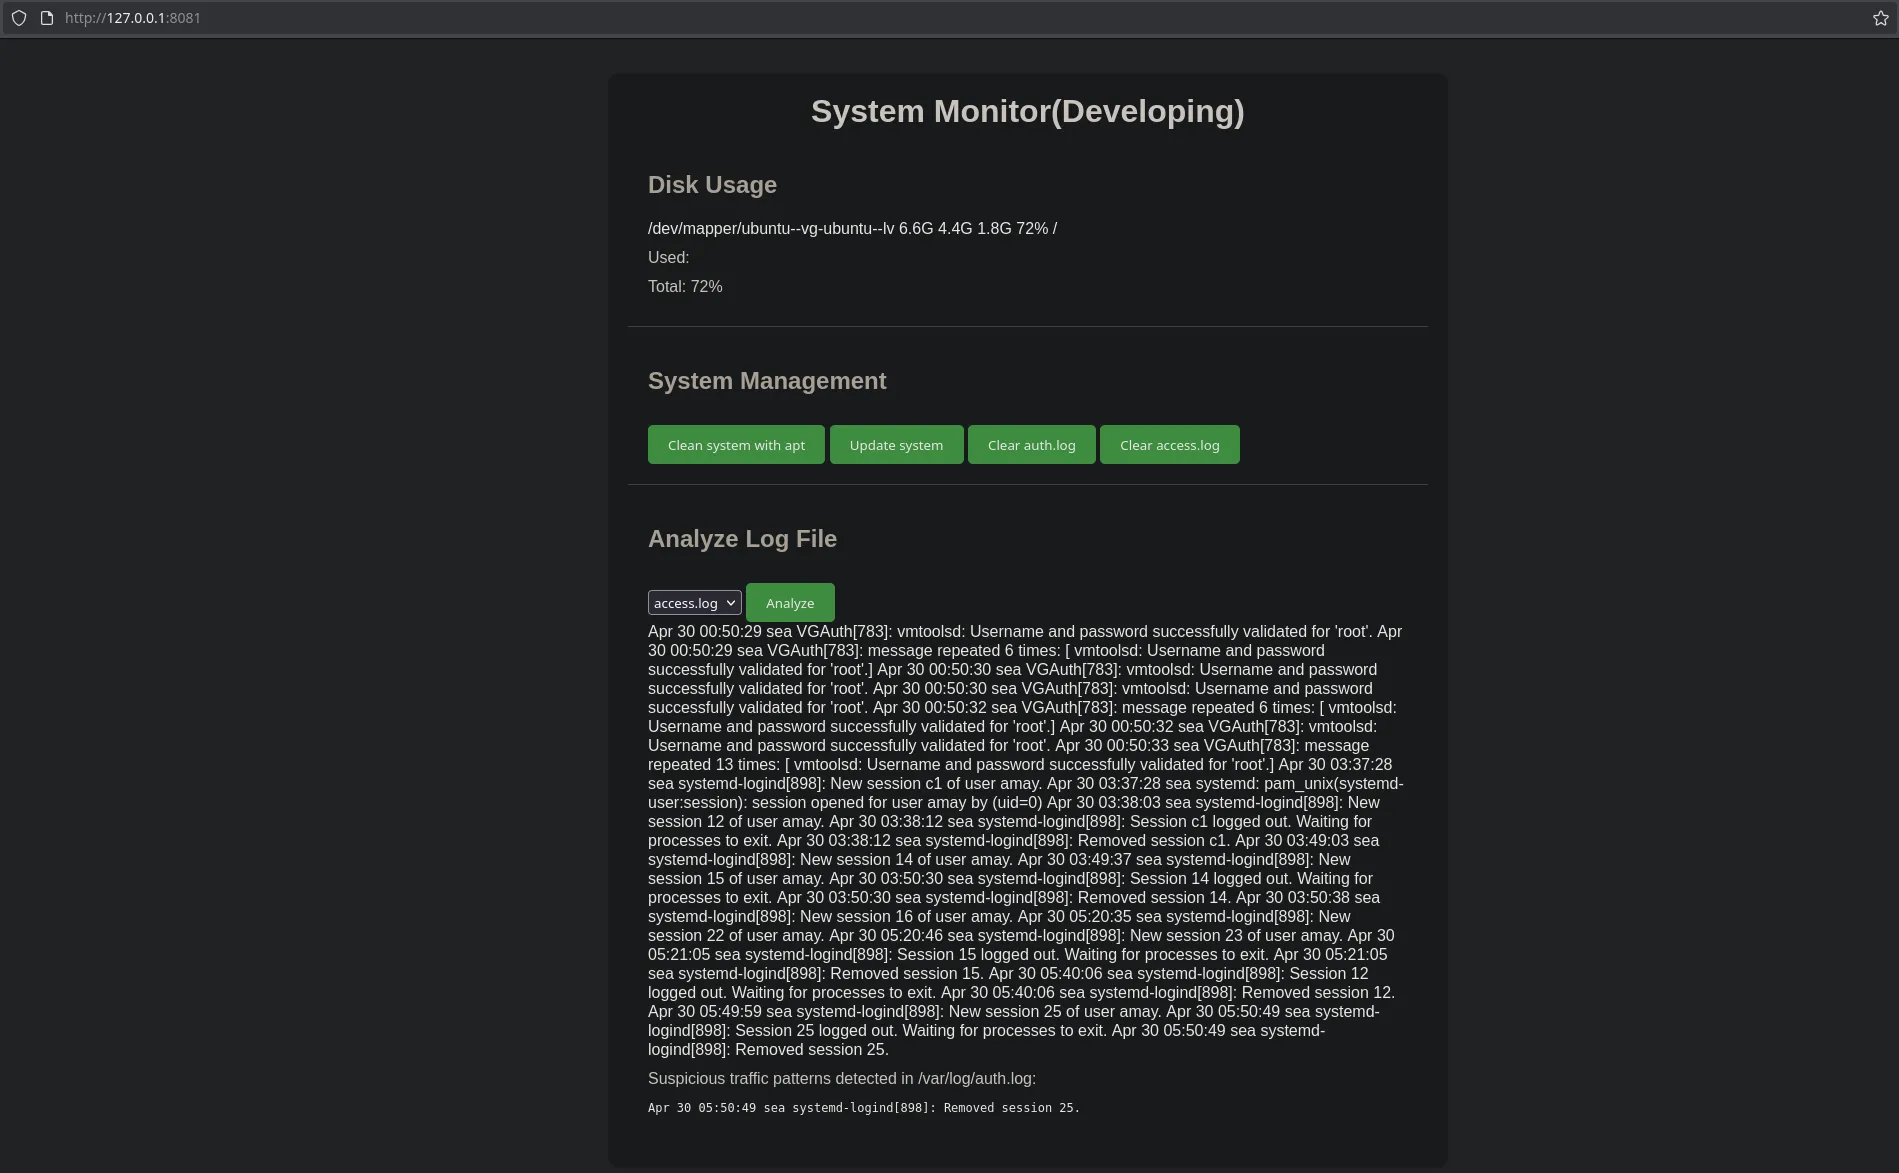Screen dimensions: 1899x1173
Task: Select the Disk Usage heading
Action: [712, 185]
